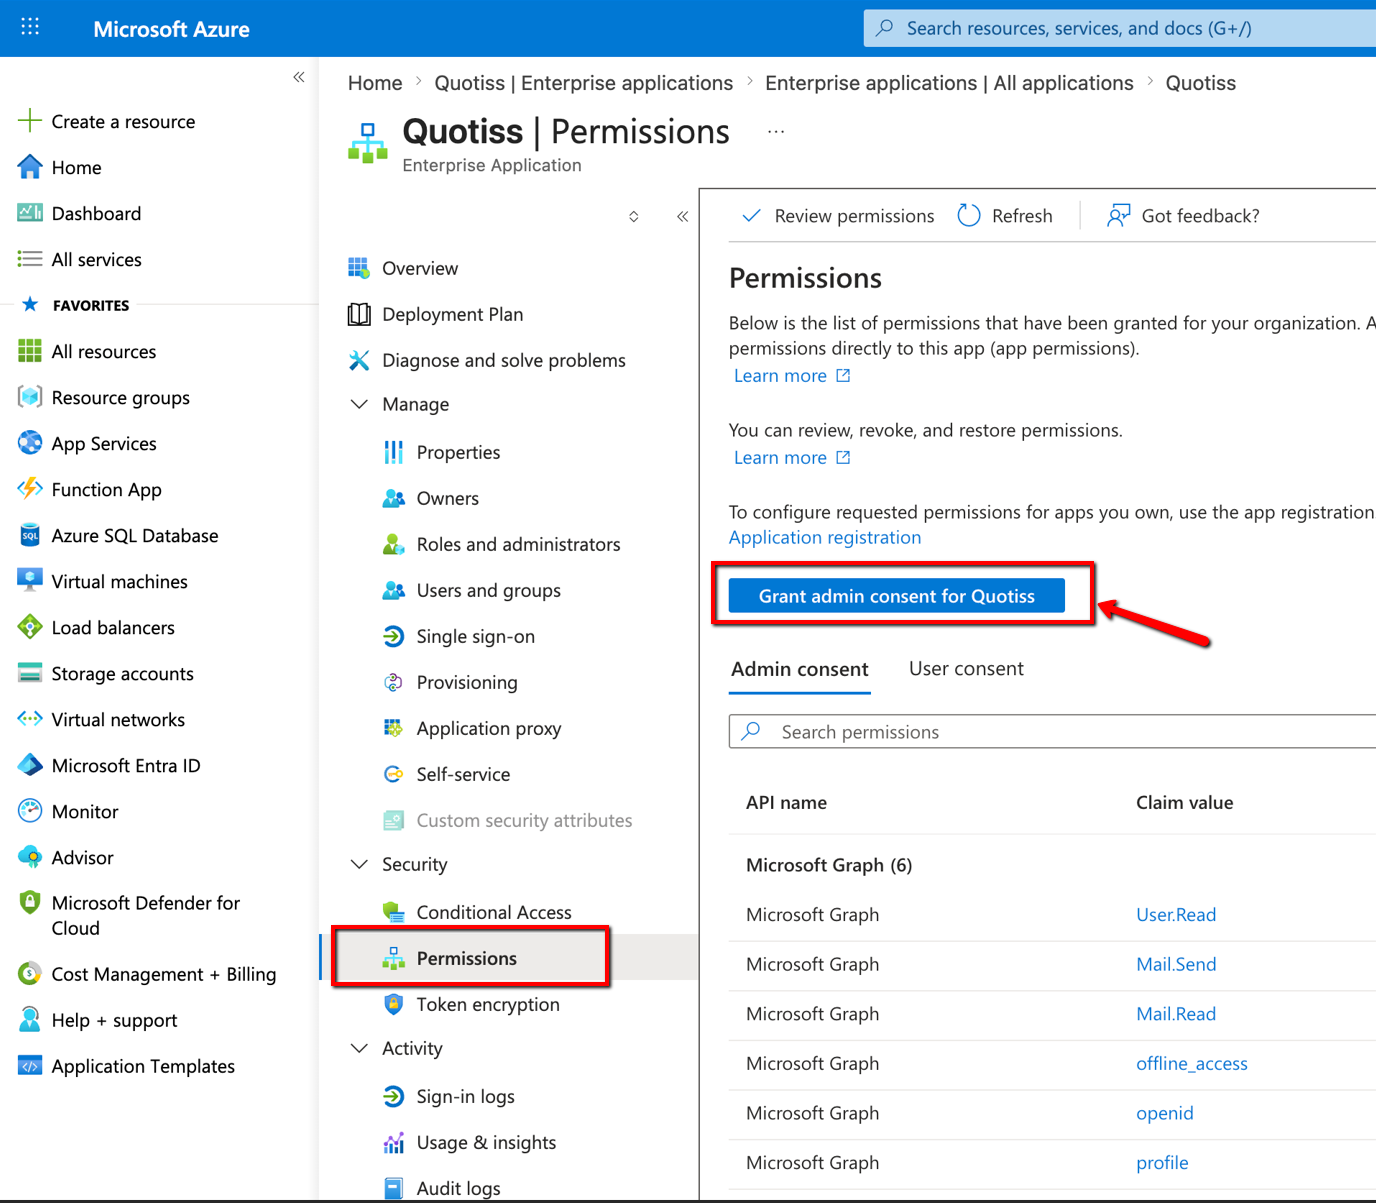Click the Mail.Read claim value link
1376x1203 pixels.
[x=1176, y=1014]
